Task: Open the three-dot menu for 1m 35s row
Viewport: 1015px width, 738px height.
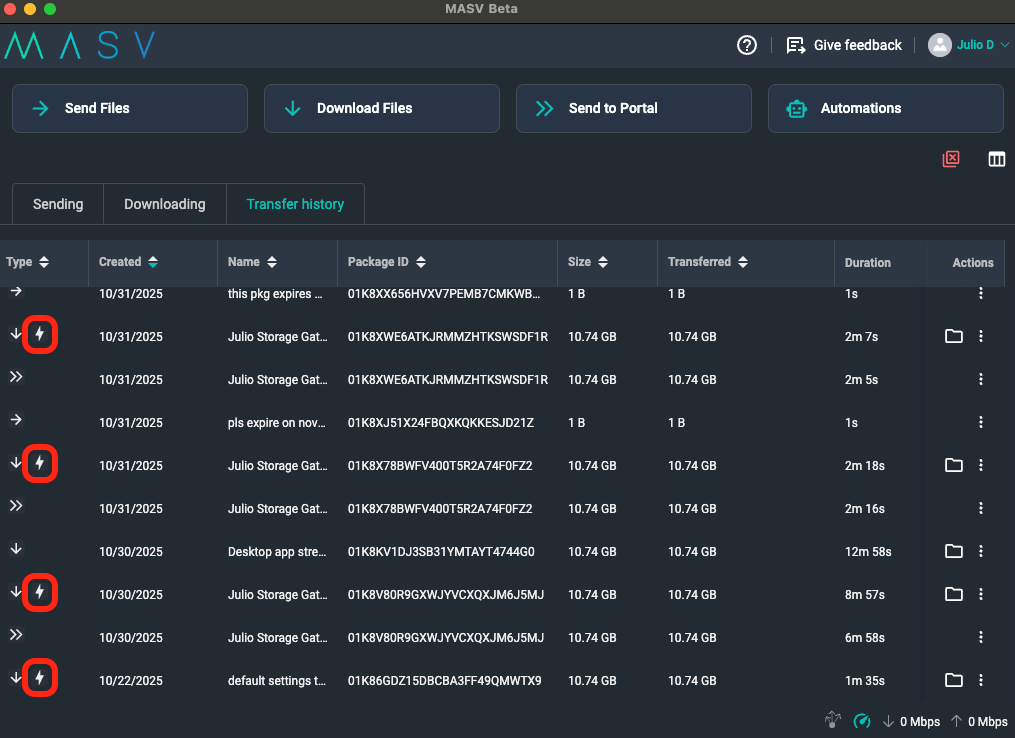Action: [x=981, y=680]
